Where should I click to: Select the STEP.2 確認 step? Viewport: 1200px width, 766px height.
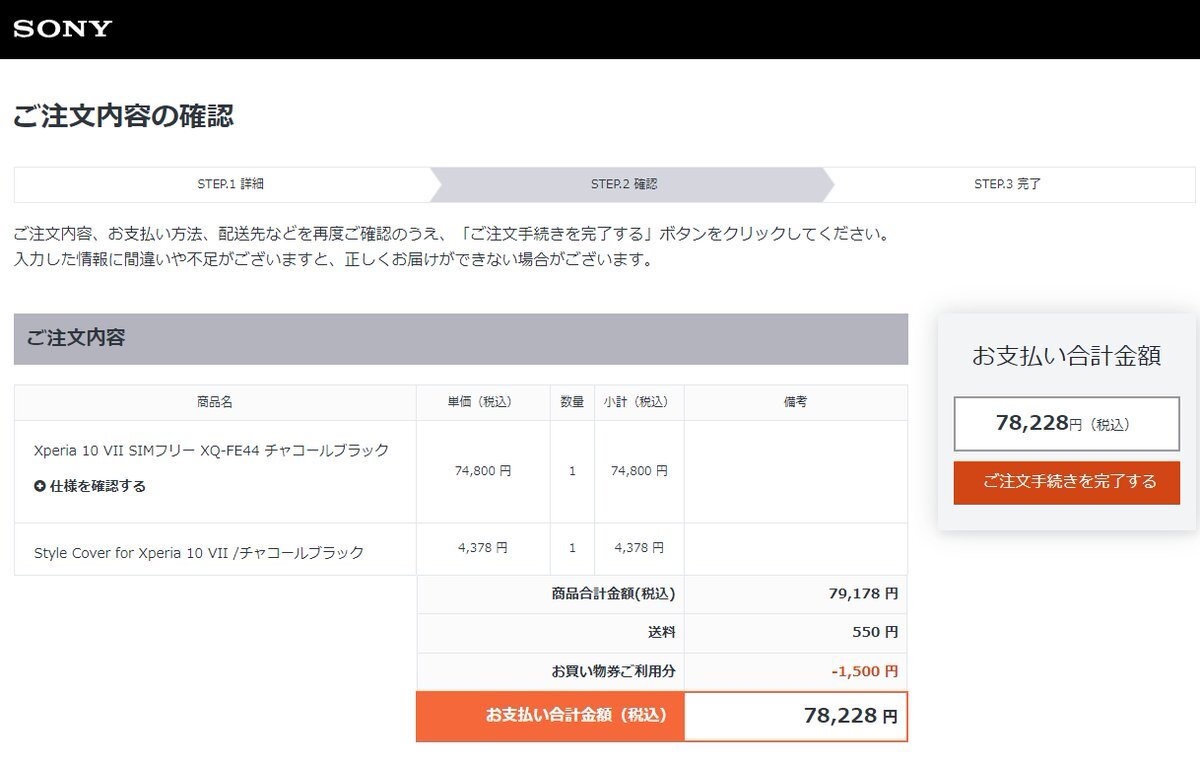click(624, 184)
